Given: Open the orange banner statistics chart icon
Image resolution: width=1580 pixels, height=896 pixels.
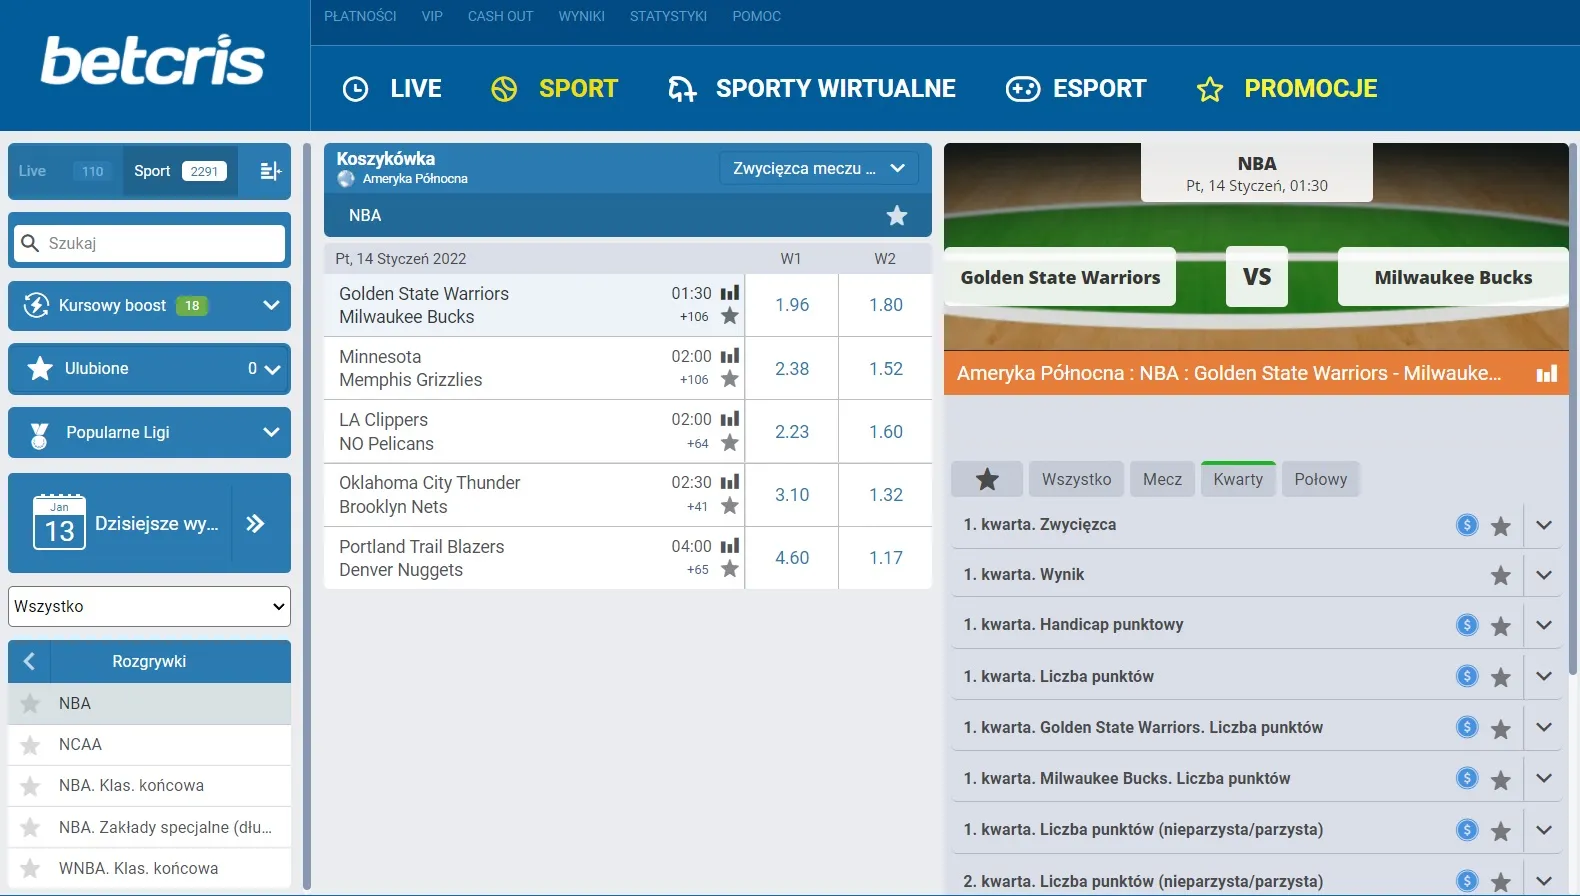Looking at the screenshot, I should pyautogui.click(x=1546, y=373).
